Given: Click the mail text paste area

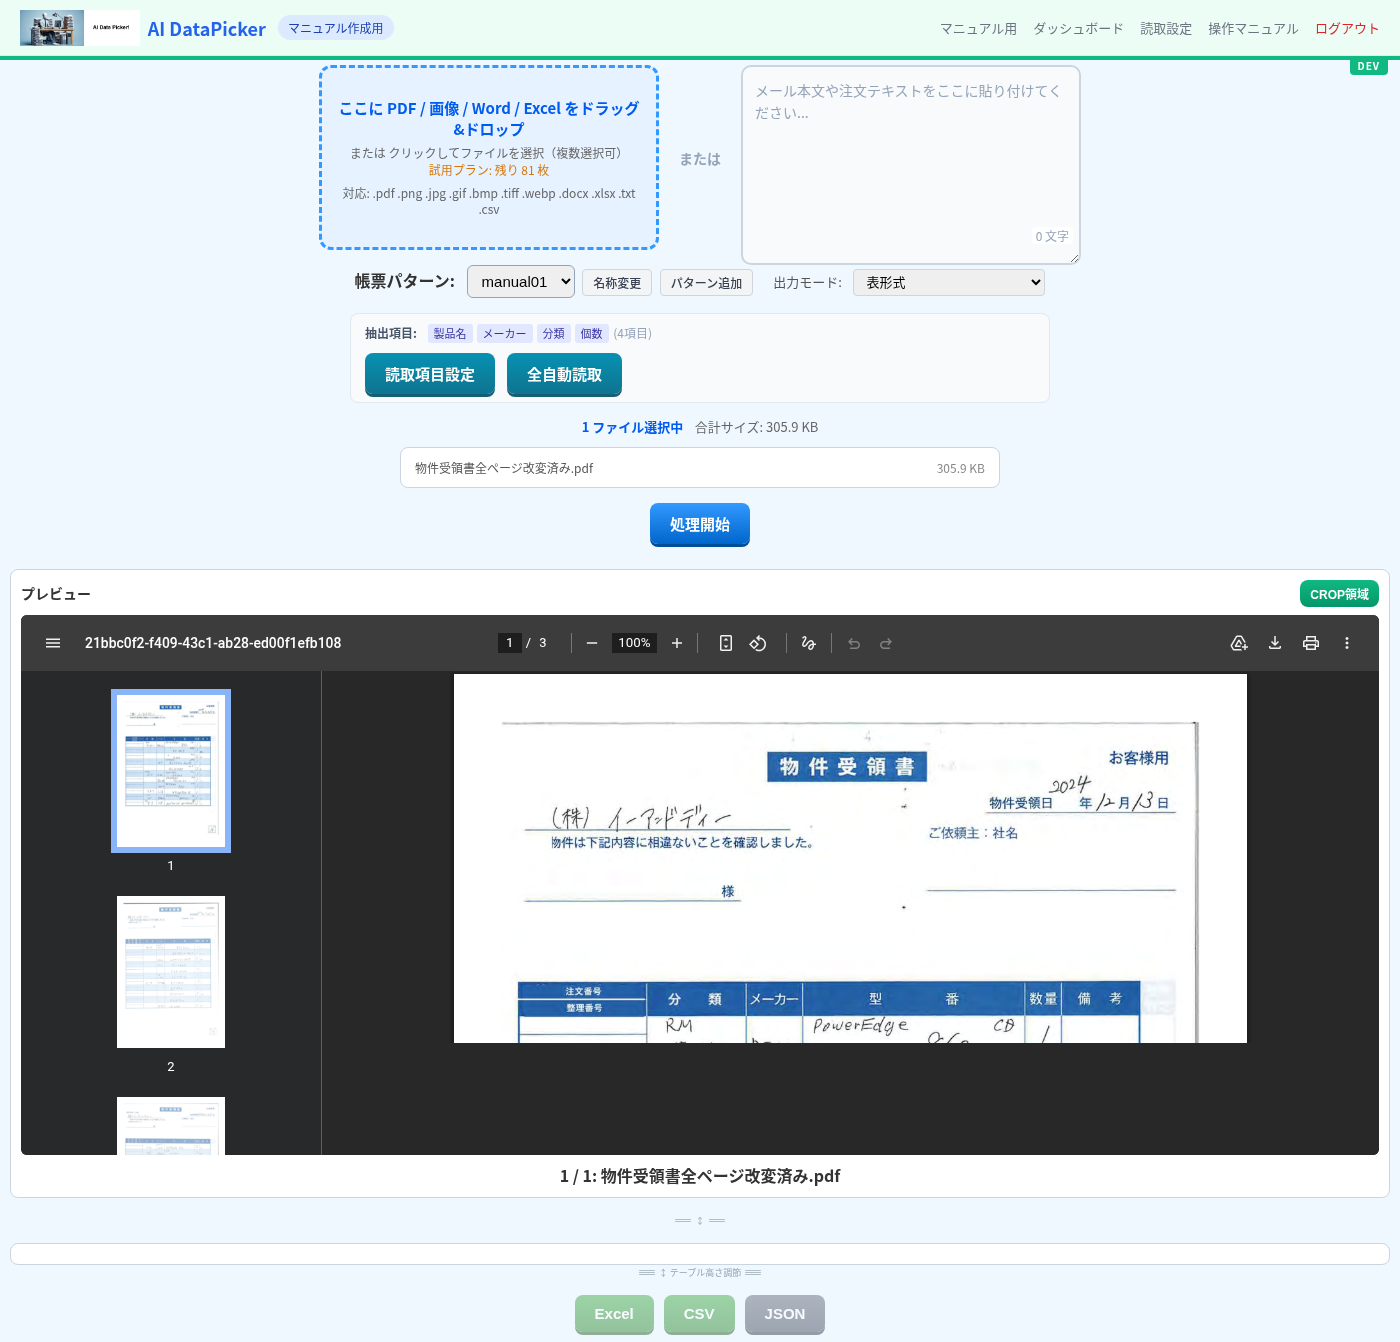Looking at the screenshot, I should pos(910,165).
